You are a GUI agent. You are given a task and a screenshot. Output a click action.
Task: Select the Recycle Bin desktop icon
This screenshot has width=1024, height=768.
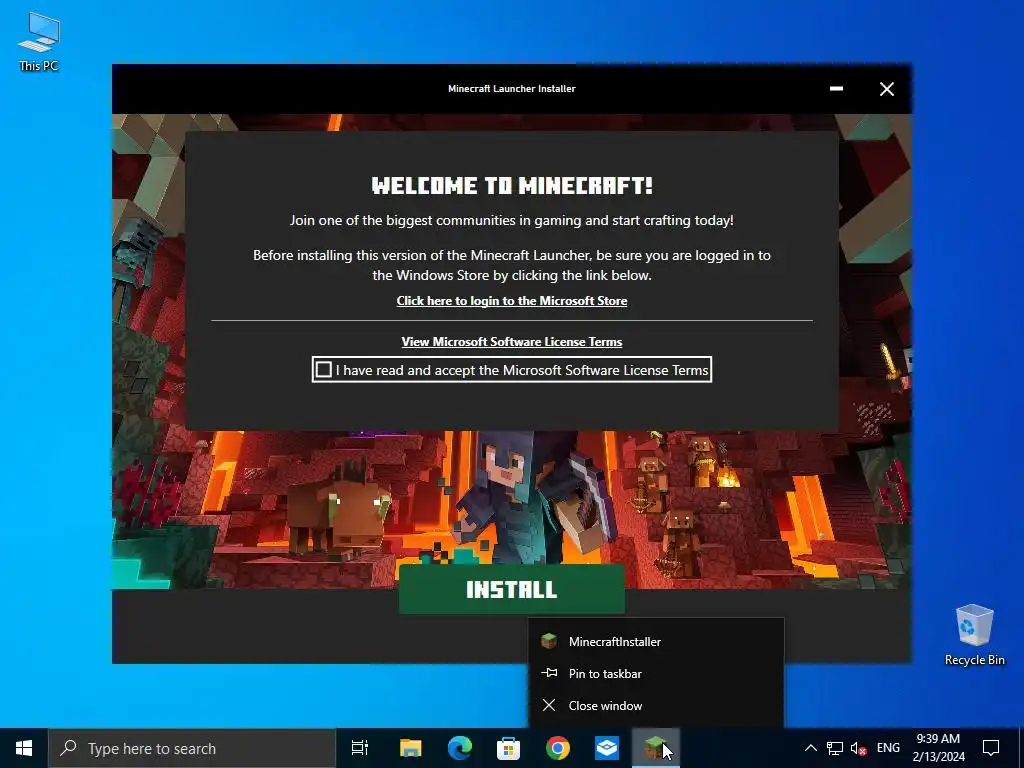974,635
